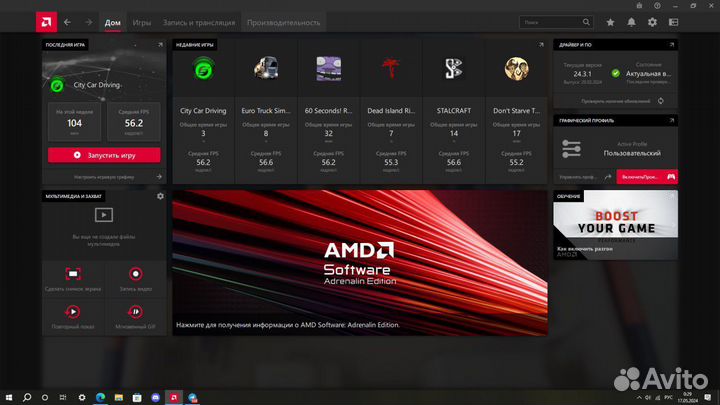Open Управлять проф... link
Viewport: 720px width, 405px height.
(x=585, y=177)
